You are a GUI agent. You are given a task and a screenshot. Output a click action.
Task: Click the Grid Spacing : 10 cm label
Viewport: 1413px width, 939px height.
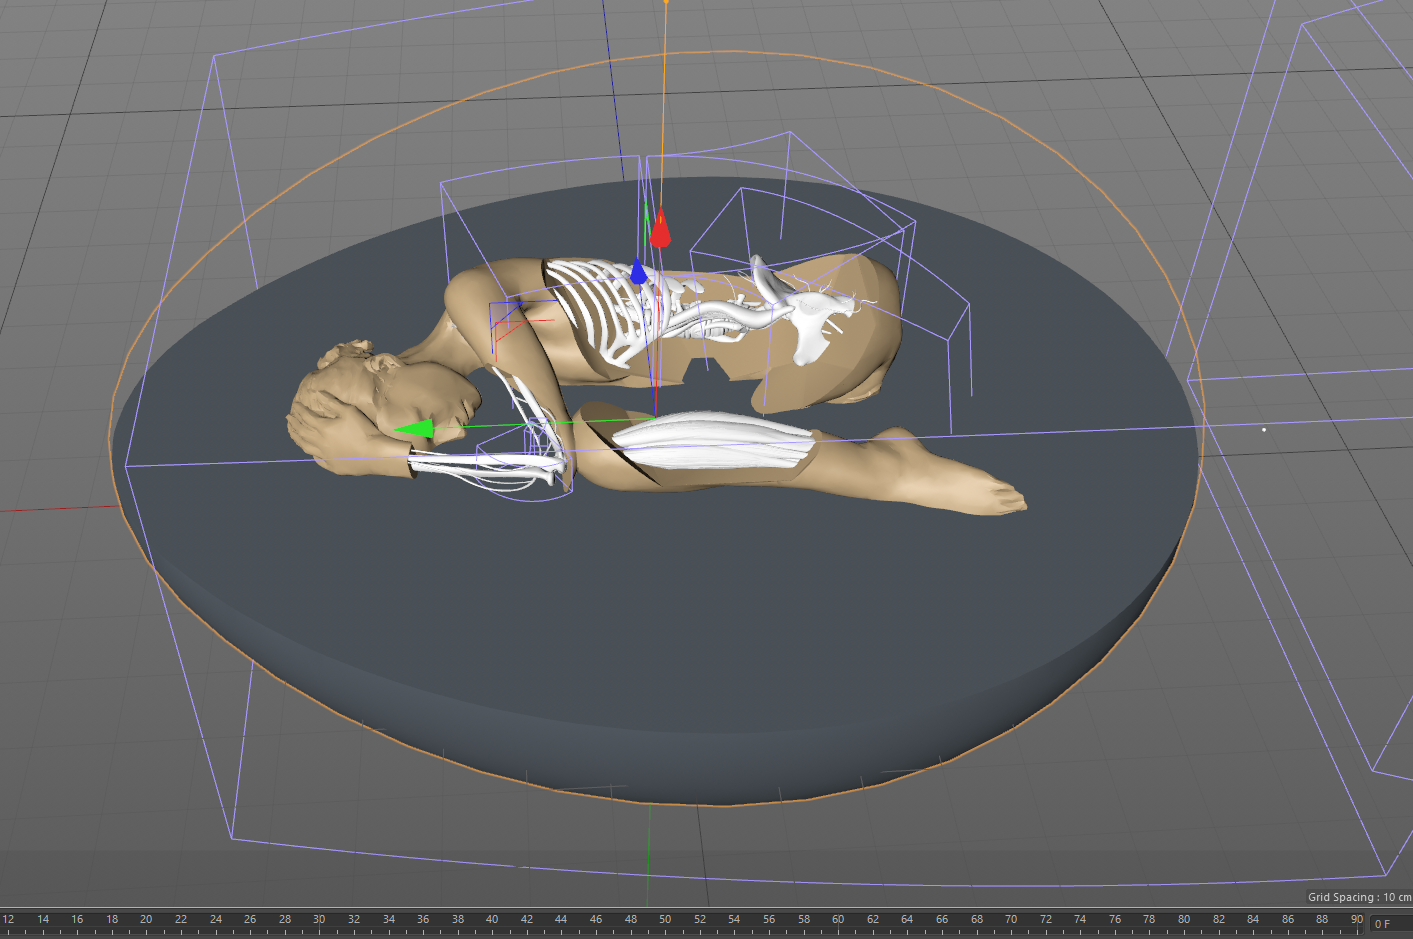click(x=1359, y=897)
